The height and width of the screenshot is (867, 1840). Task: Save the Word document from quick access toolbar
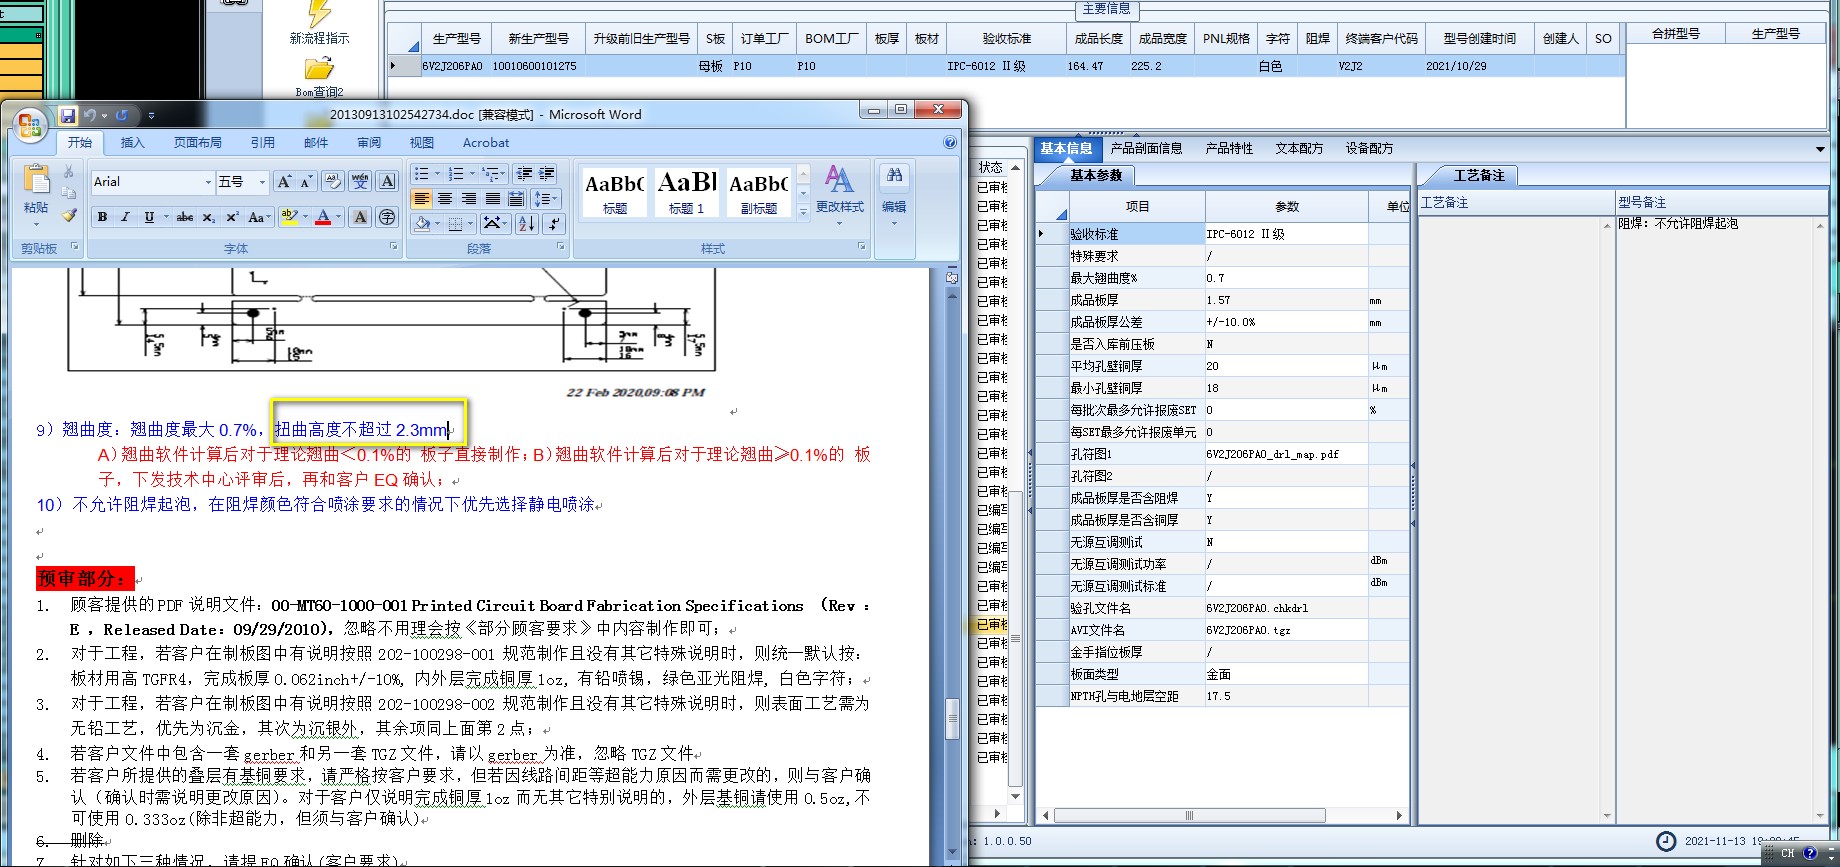click(67, 115)
